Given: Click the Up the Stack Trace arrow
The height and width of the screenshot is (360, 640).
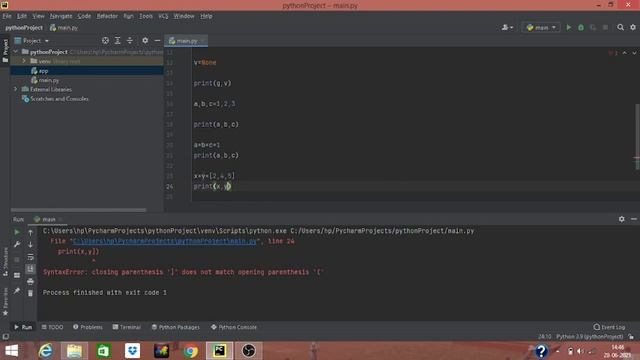Looking at the screenshot, I should point(31,232).
